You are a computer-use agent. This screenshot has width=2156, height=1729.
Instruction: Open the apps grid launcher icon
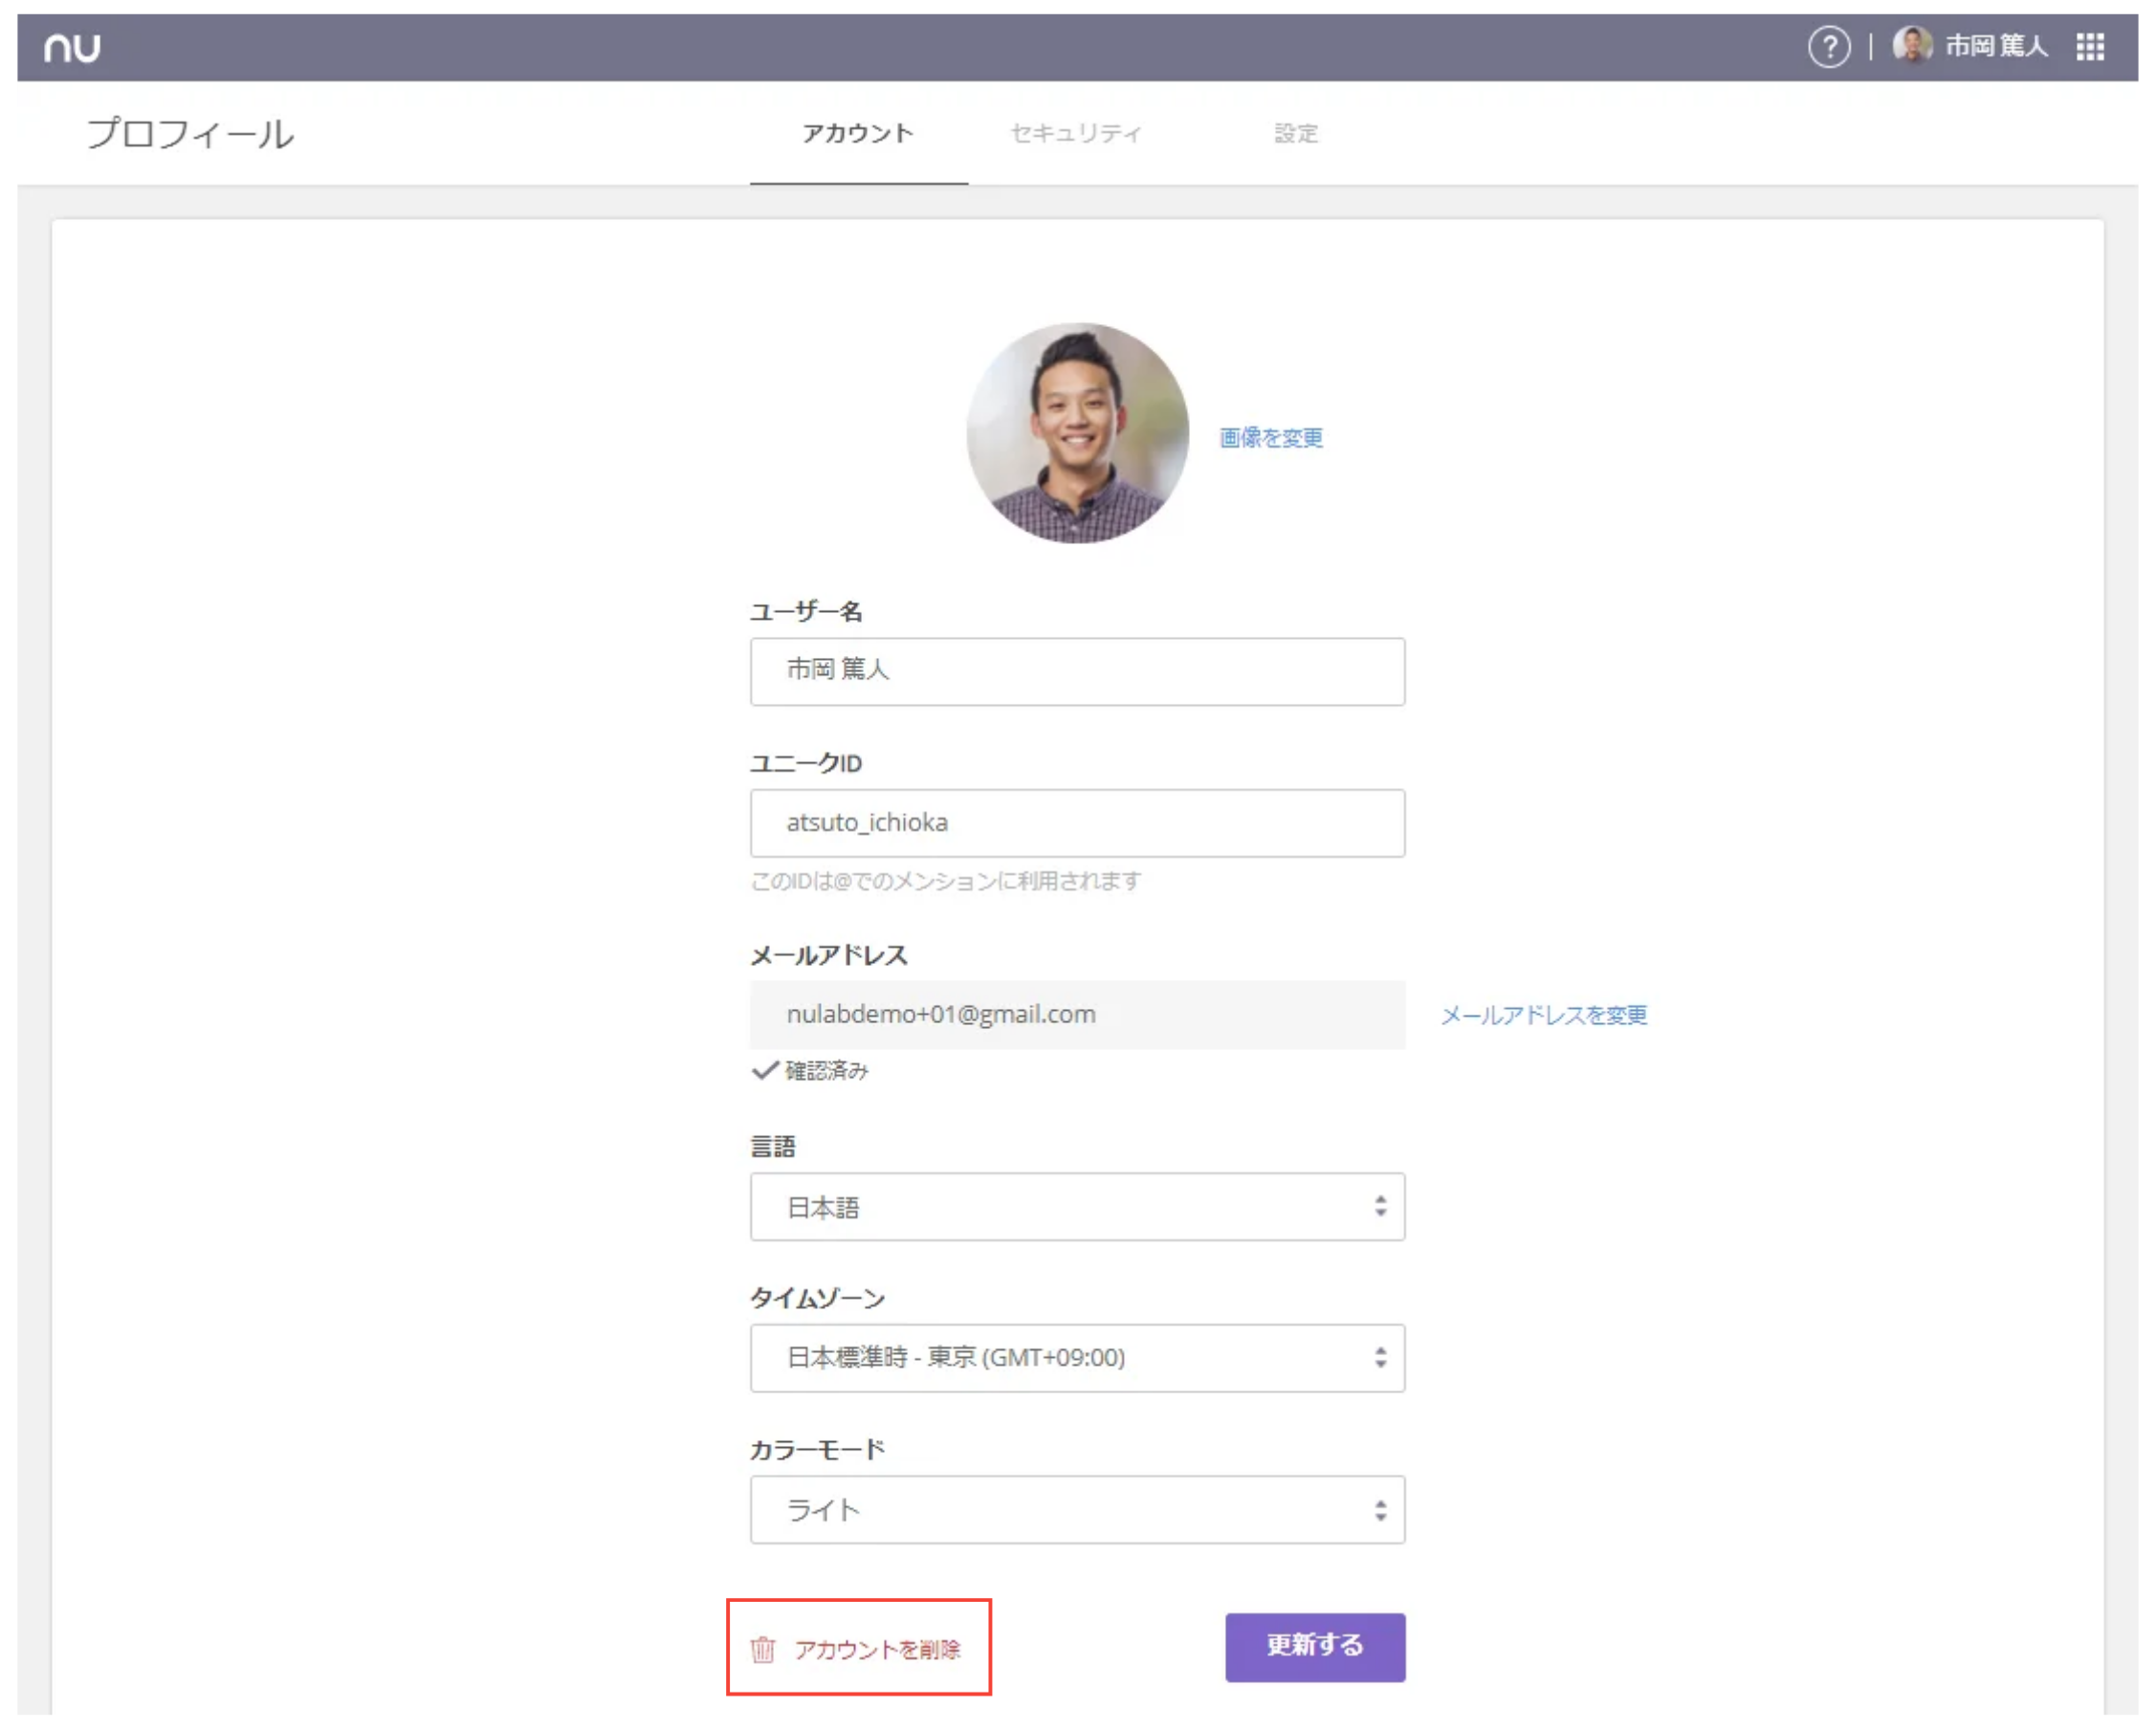tap(2090, 46)
